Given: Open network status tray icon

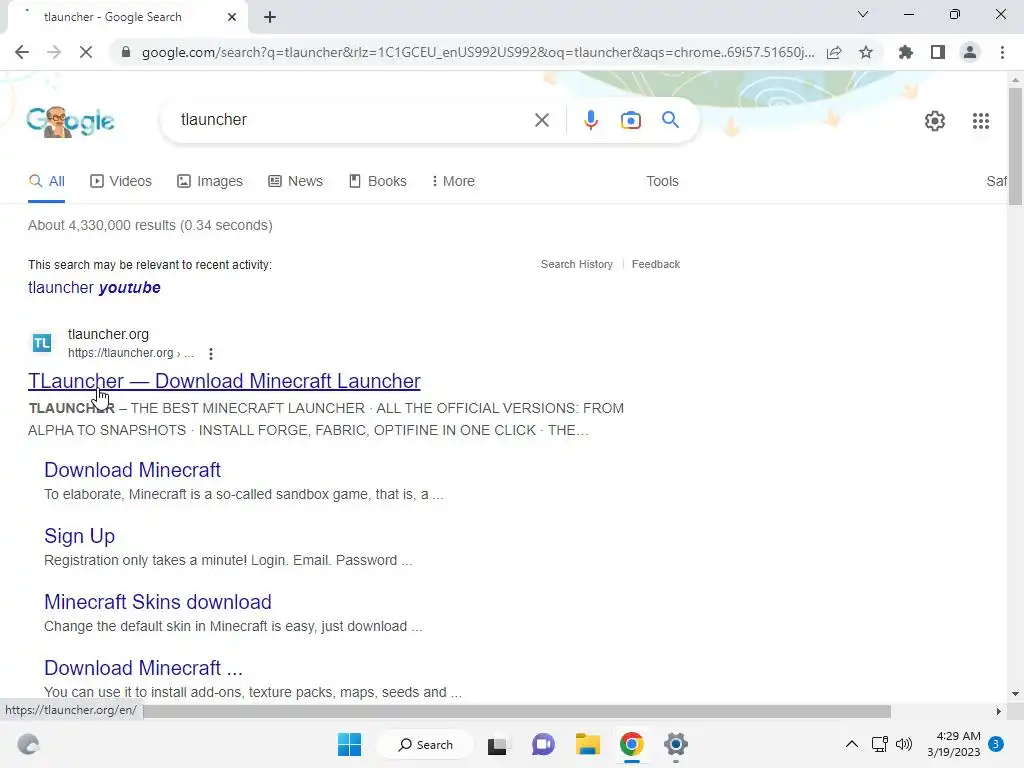Looking at the screenshot, I should pyautogui.click(x=880, y=744).
